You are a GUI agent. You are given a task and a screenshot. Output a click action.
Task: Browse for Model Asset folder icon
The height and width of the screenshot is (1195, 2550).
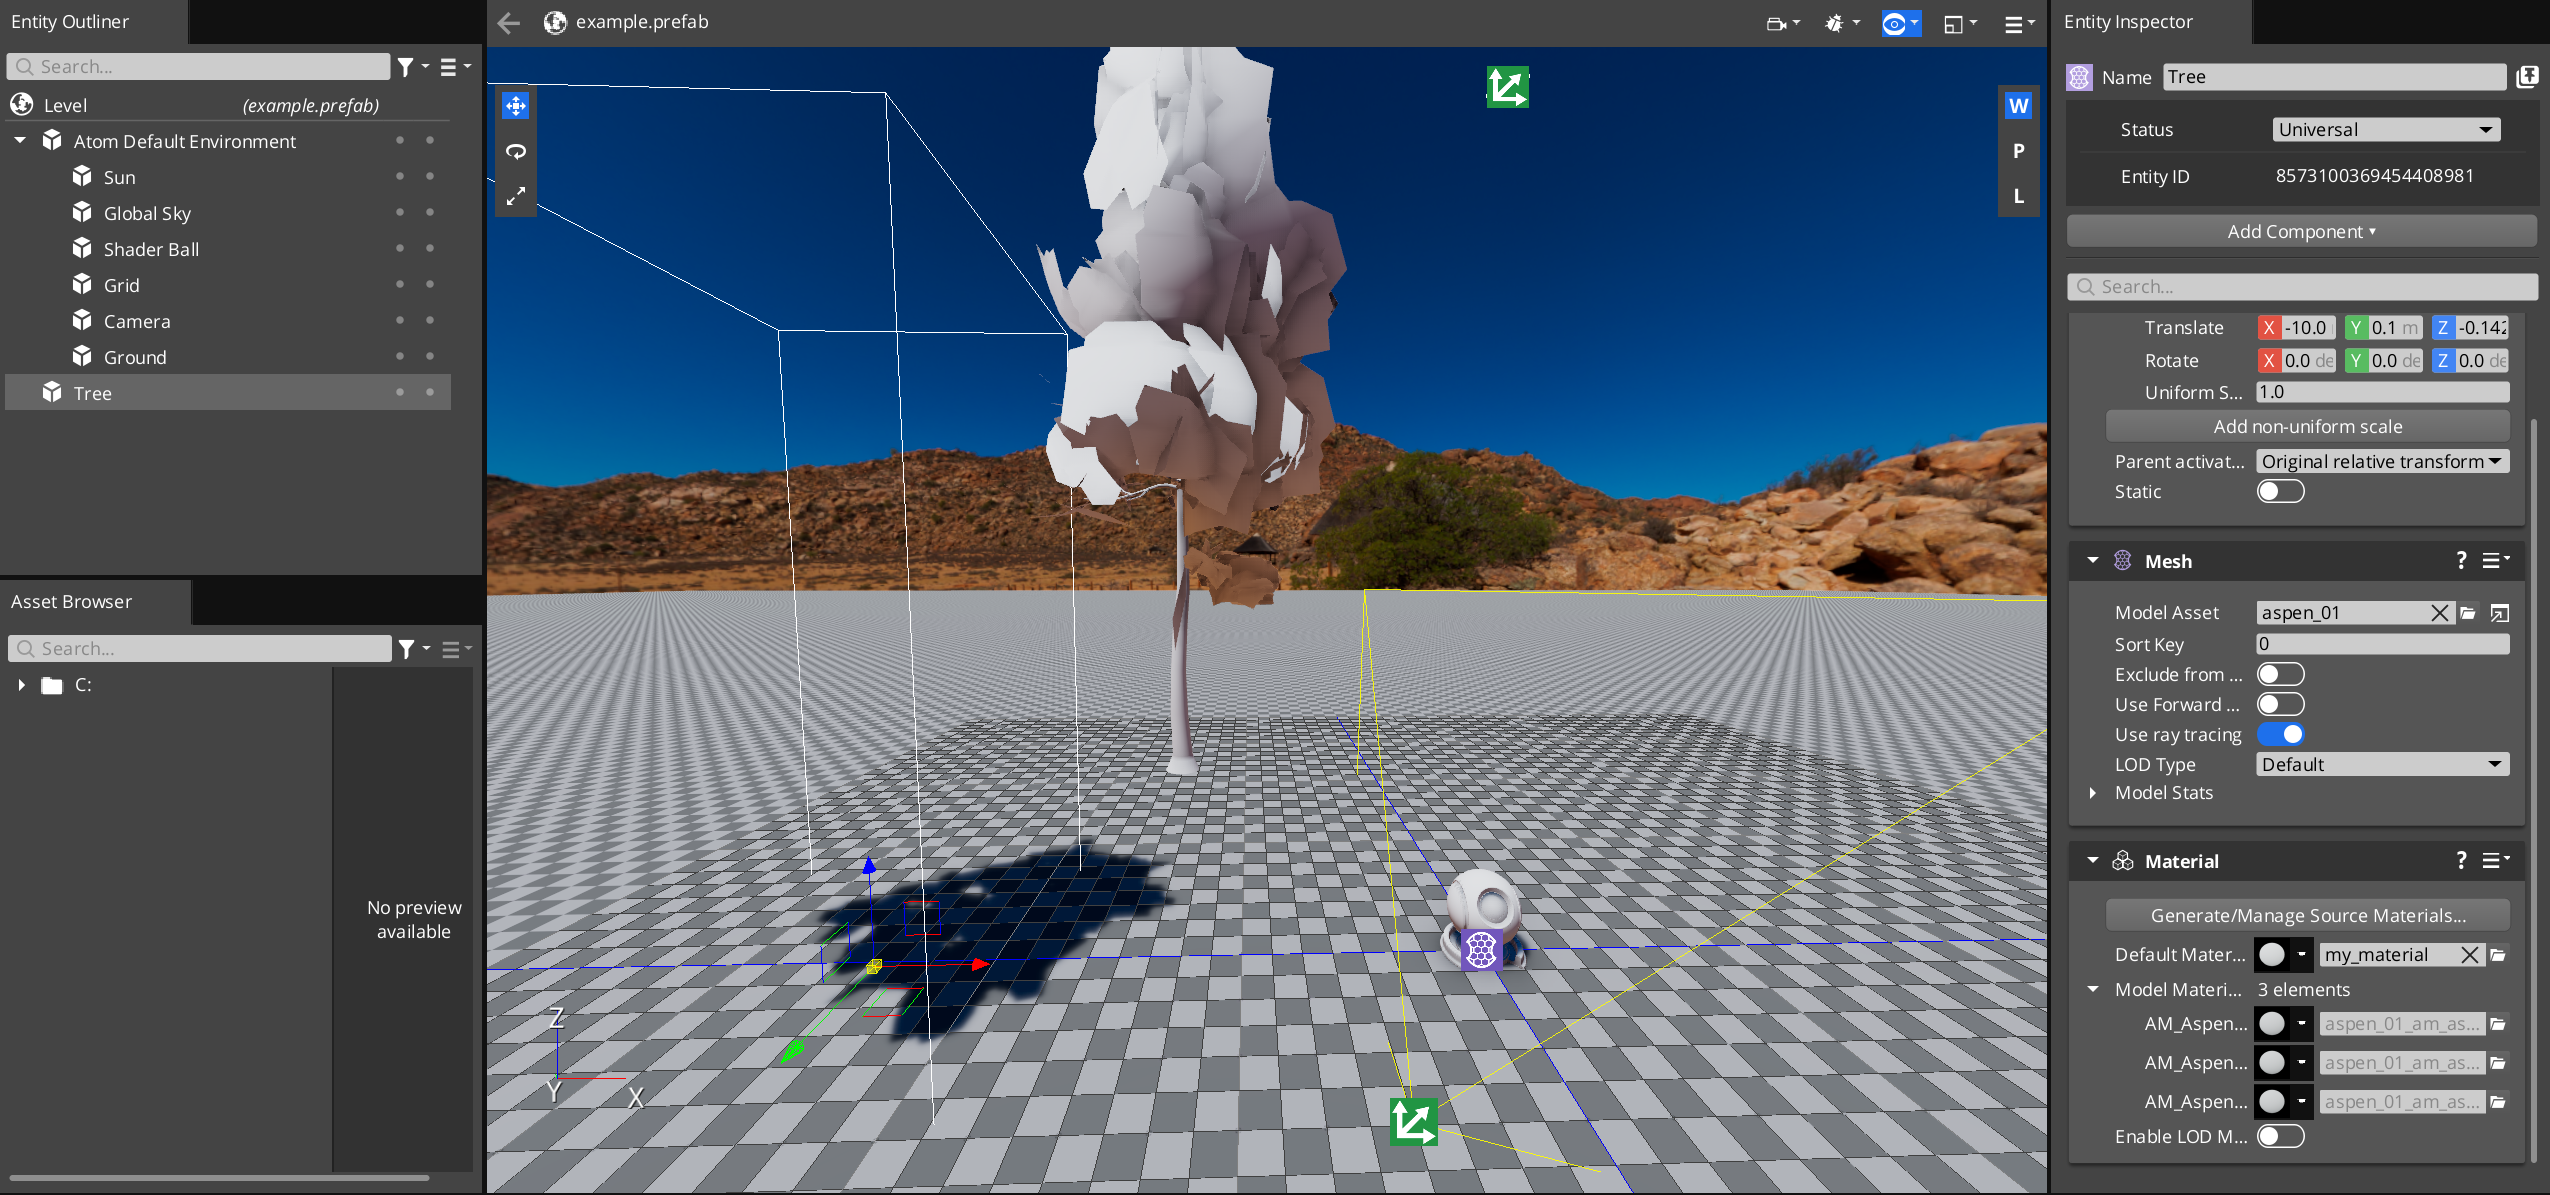[x=2468, y=613]
